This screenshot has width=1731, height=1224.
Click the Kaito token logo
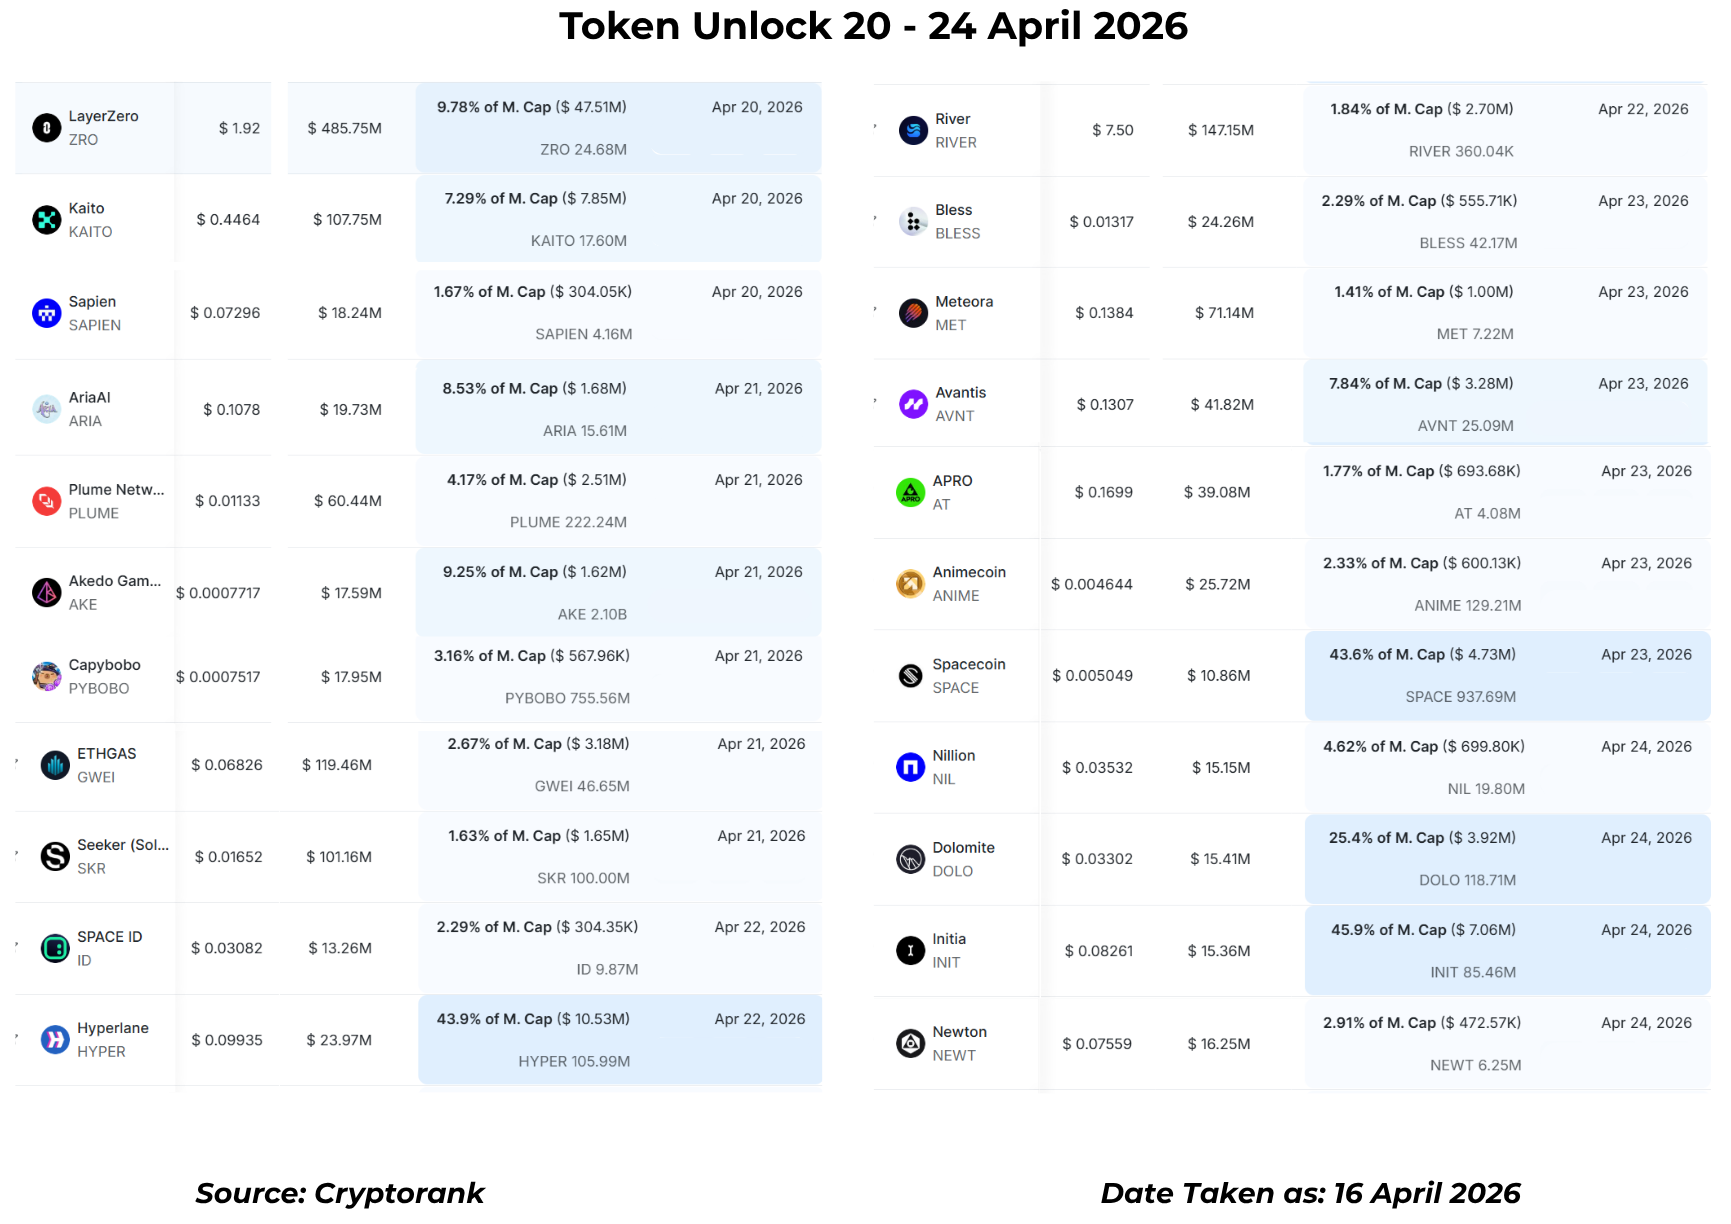click(x=46, y=220)
